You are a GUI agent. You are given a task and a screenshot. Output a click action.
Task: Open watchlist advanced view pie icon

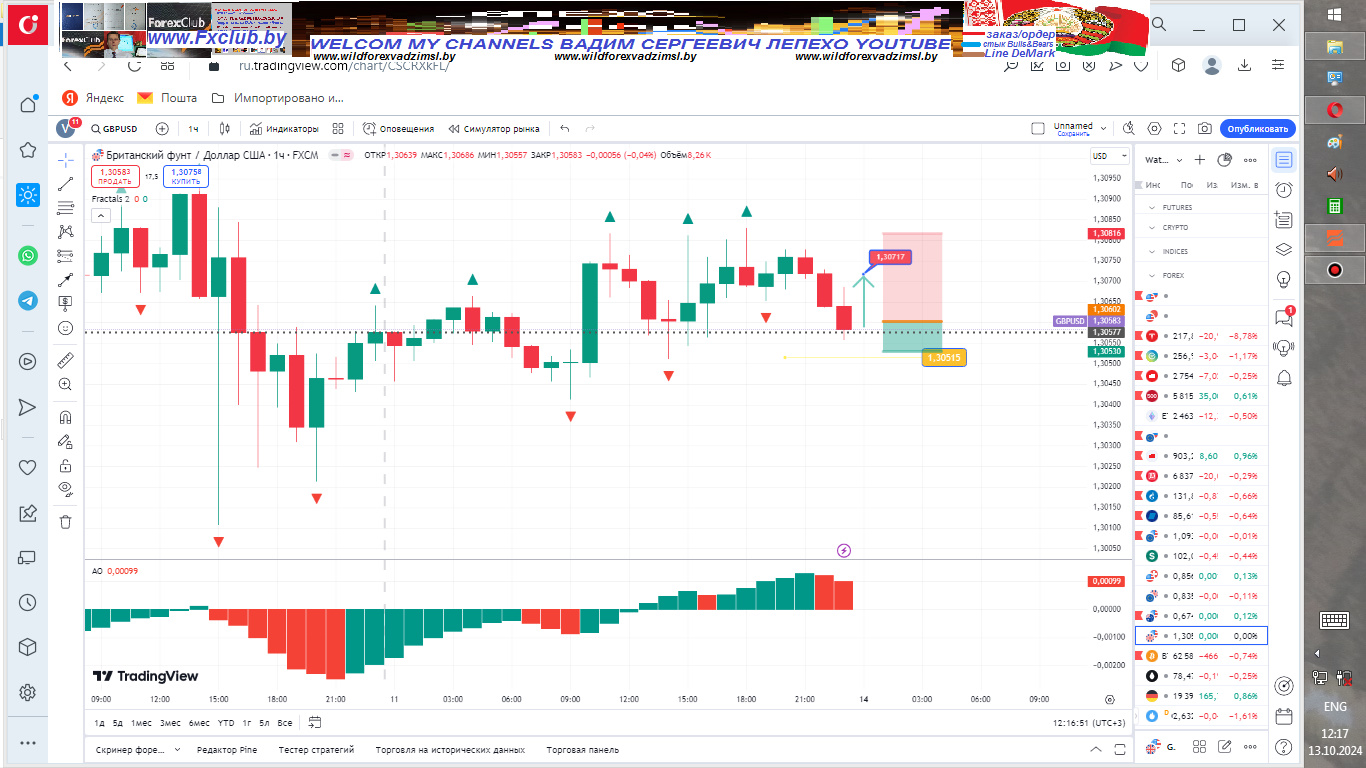tap(1224, 160)
